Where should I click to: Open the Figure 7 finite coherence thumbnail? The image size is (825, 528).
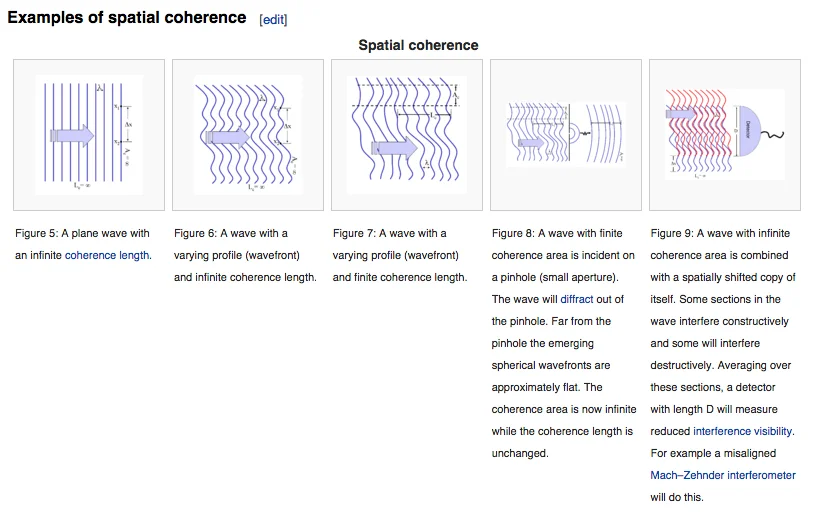[407, 135]
